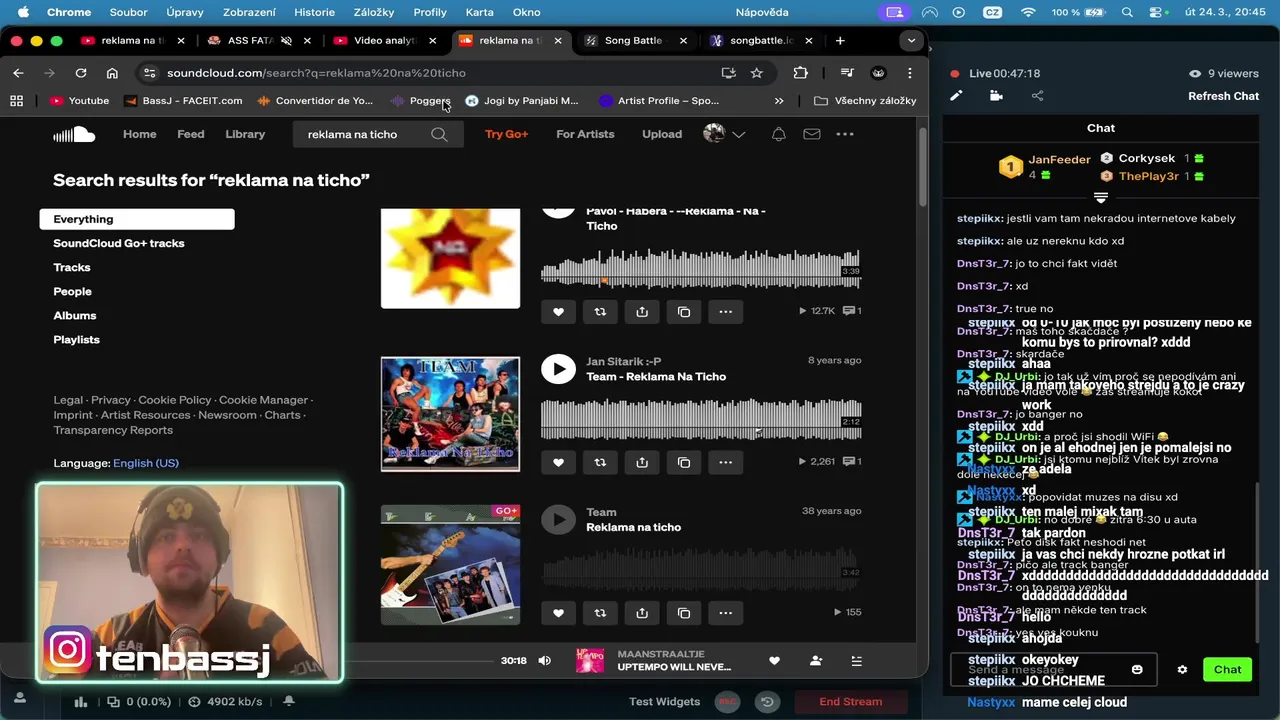Image resolution: width=1280 pixels, height=720 pixels.
Task: Open next-up queue in player bar
Action: (856, 660)
